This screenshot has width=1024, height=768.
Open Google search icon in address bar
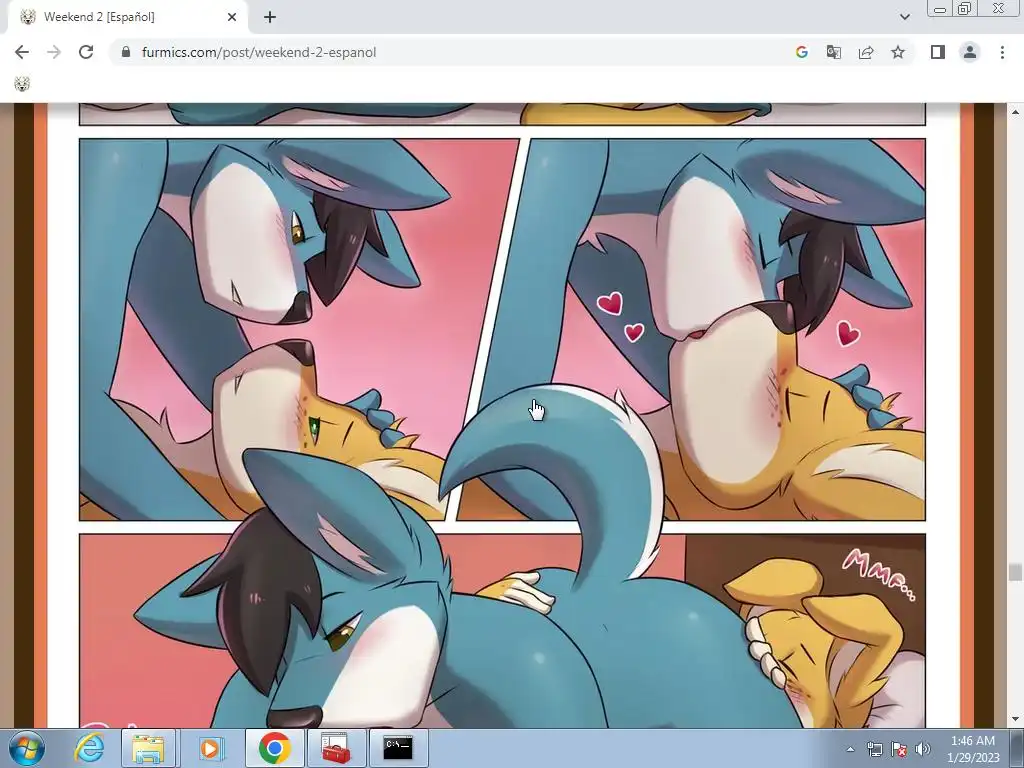coord(801,52)
